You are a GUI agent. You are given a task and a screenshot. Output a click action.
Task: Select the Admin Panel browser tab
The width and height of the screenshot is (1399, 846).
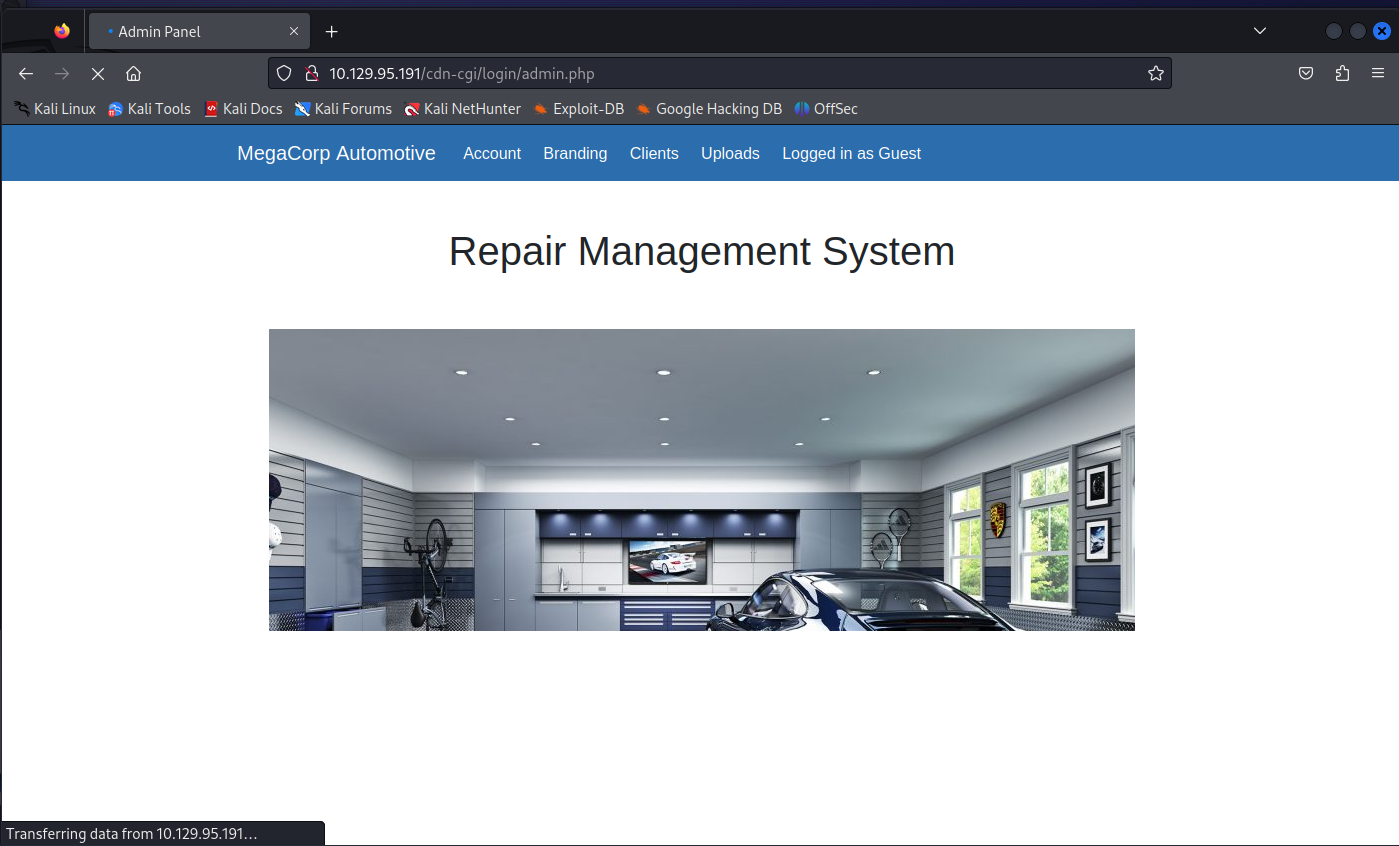tap(199, 31)
